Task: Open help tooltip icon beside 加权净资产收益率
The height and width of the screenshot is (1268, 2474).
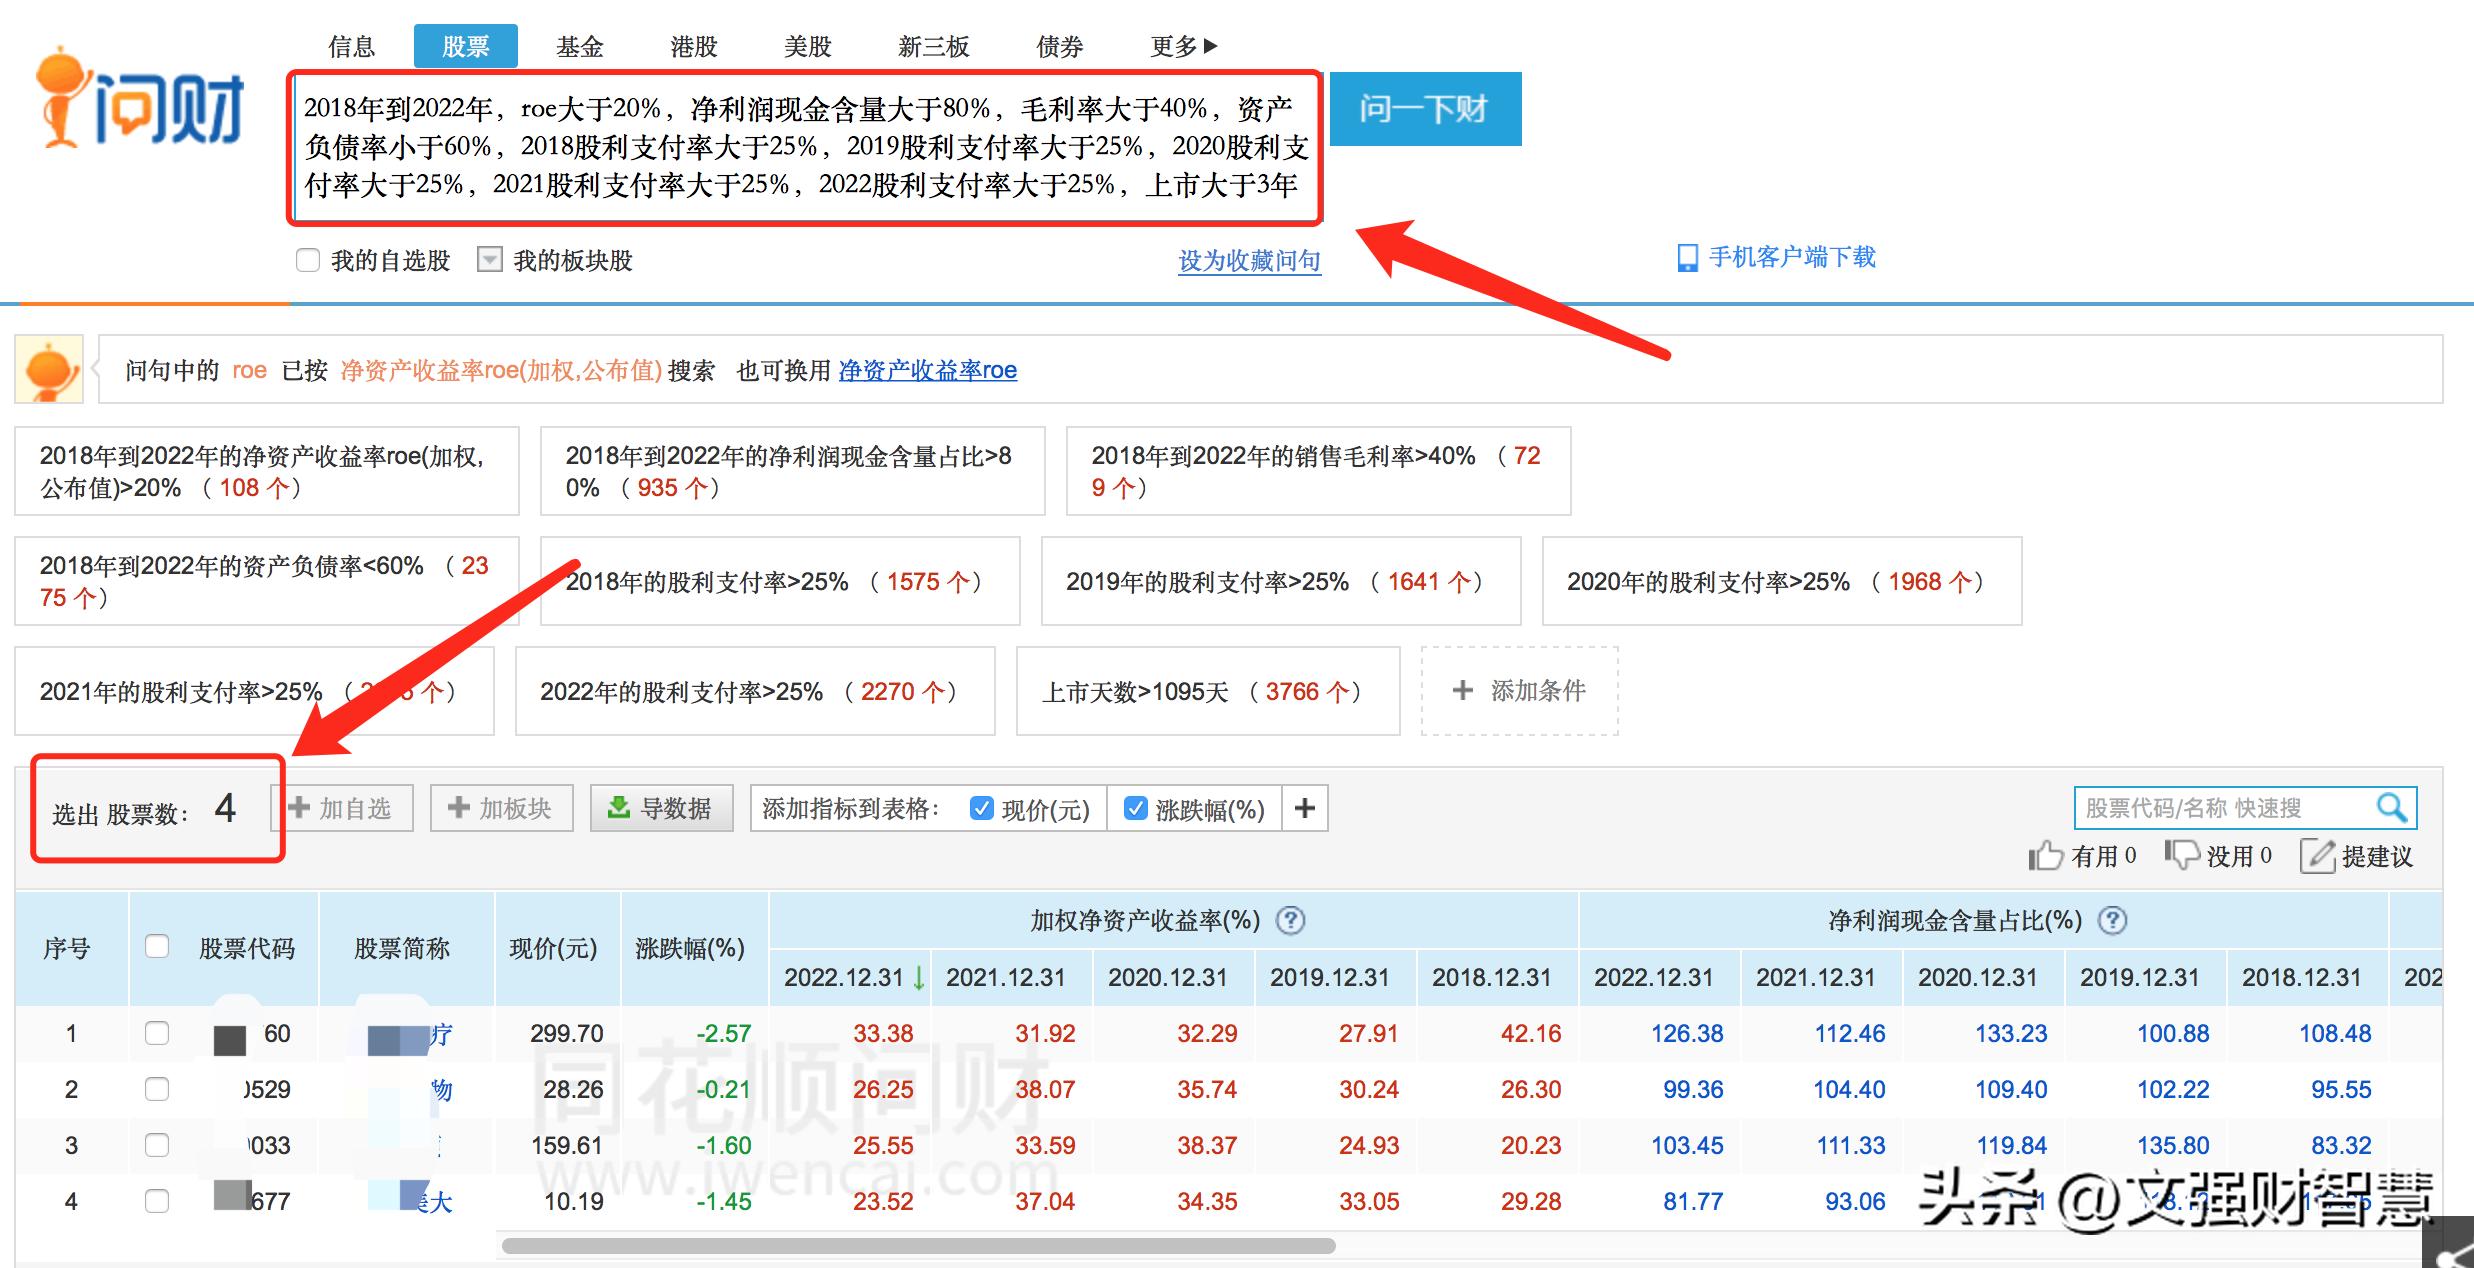Action: (x=1291, y=920)
